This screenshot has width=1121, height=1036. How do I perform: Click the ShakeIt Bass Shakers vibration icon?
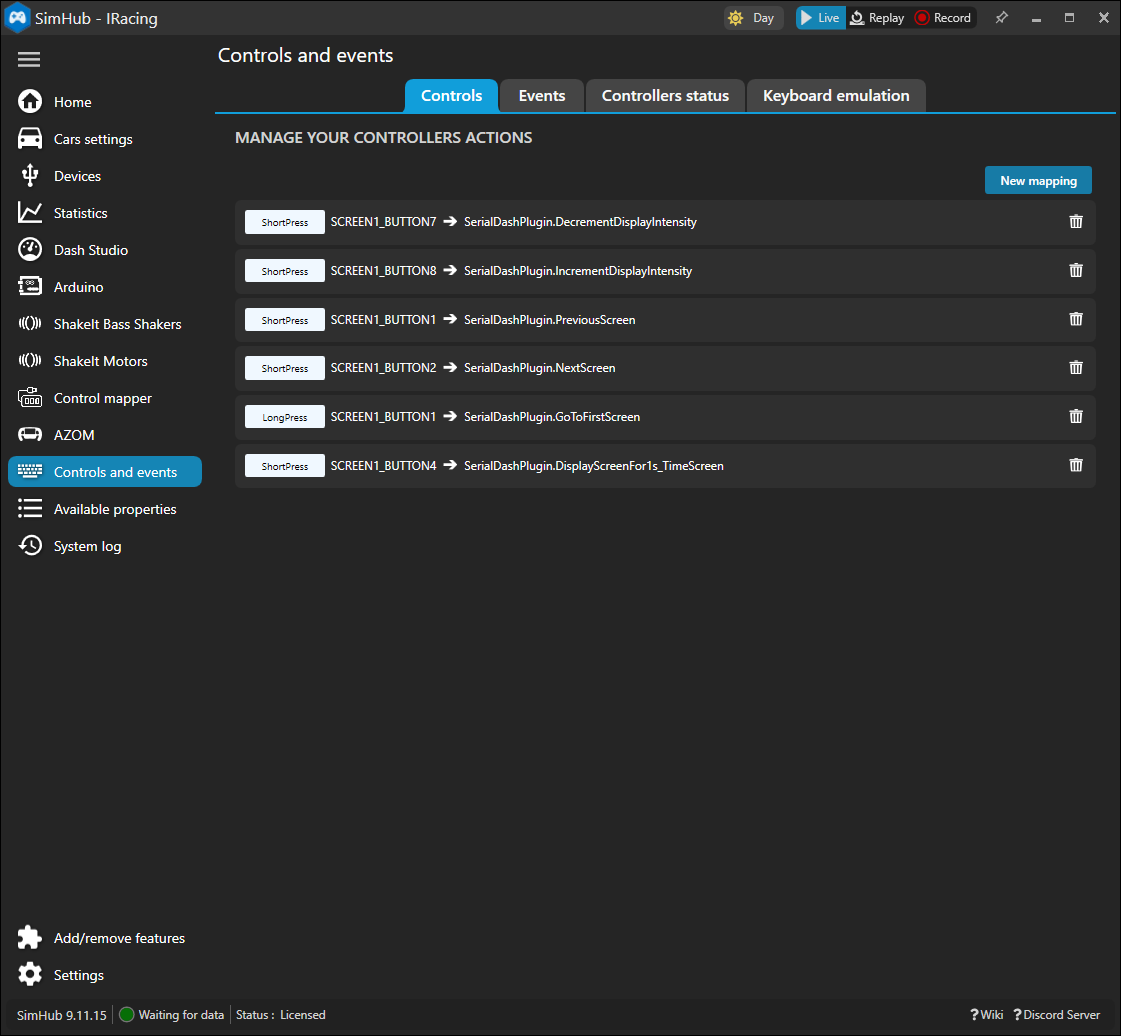(x=30, y=324)
